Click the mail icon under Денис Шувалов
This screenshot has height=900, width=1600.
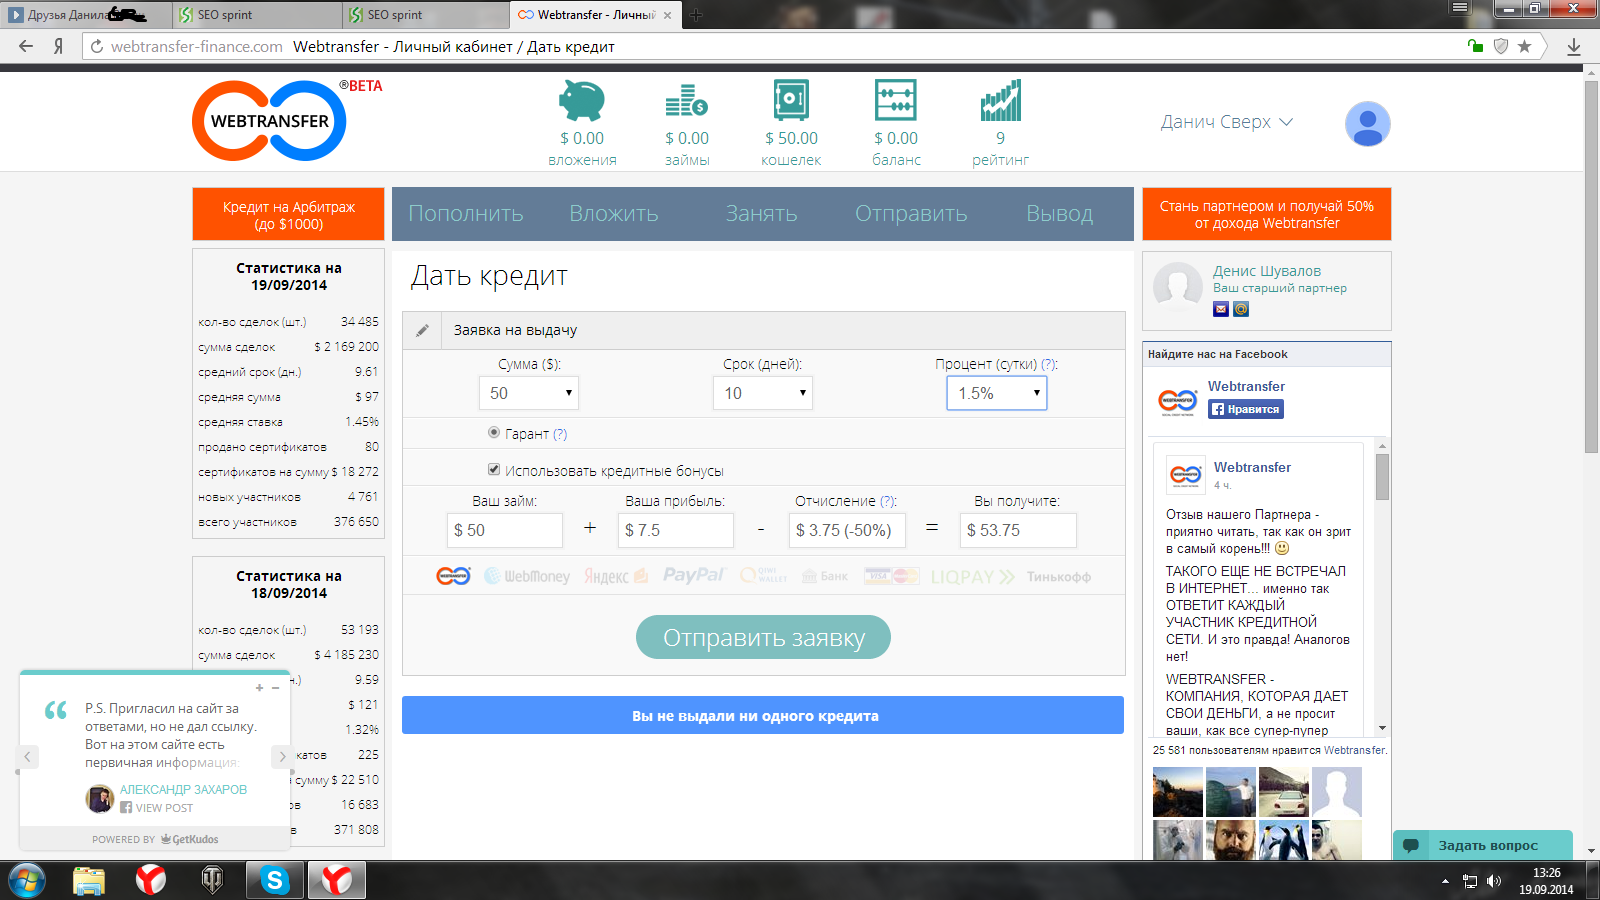coord(1221,309)
